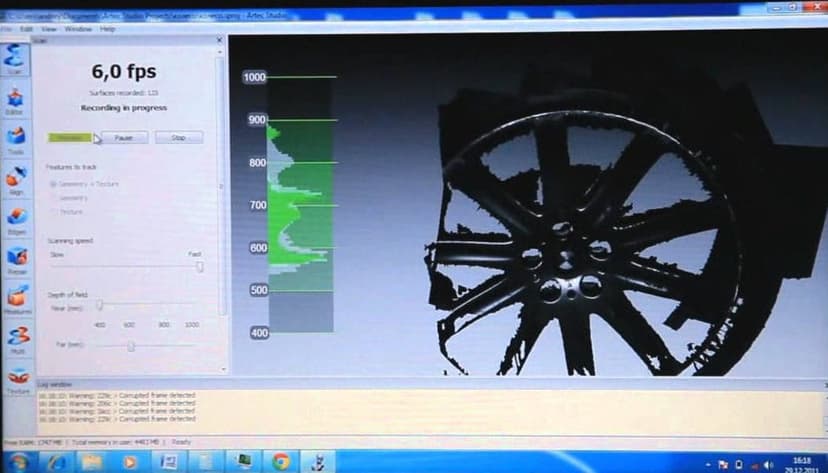The height and width of the screenshot is (473, 828).
Task: Open the File menu
Action: pos(6,29)
